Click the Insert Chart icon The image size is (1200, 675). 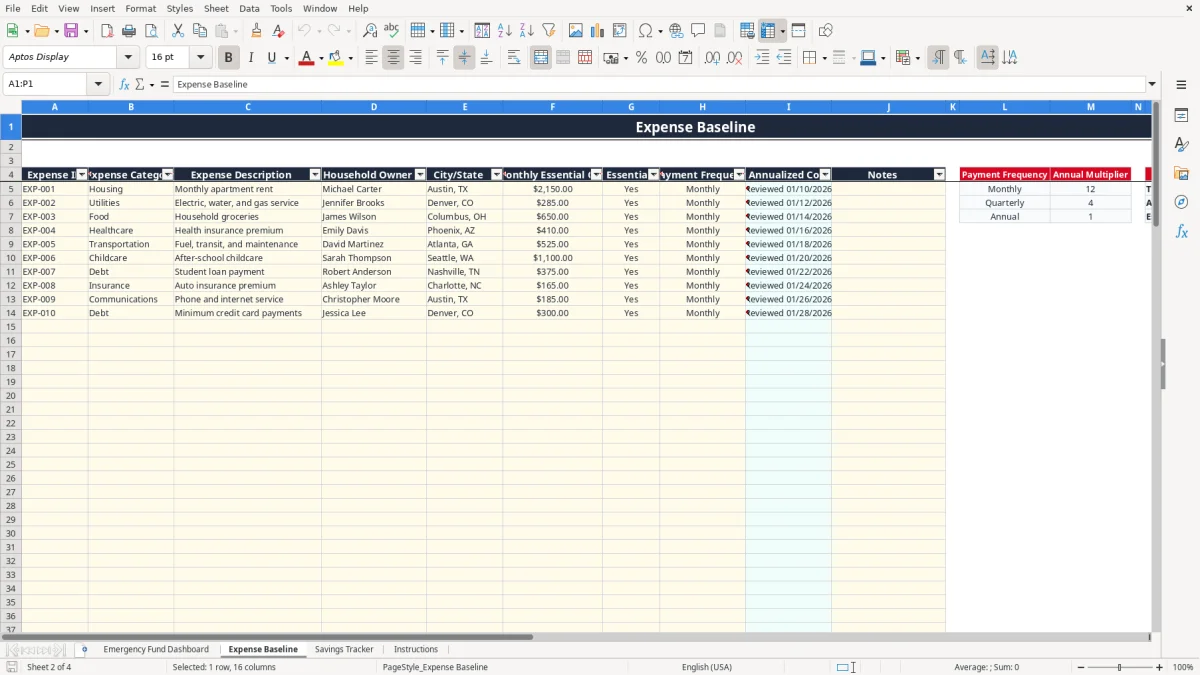click(598, 31)
